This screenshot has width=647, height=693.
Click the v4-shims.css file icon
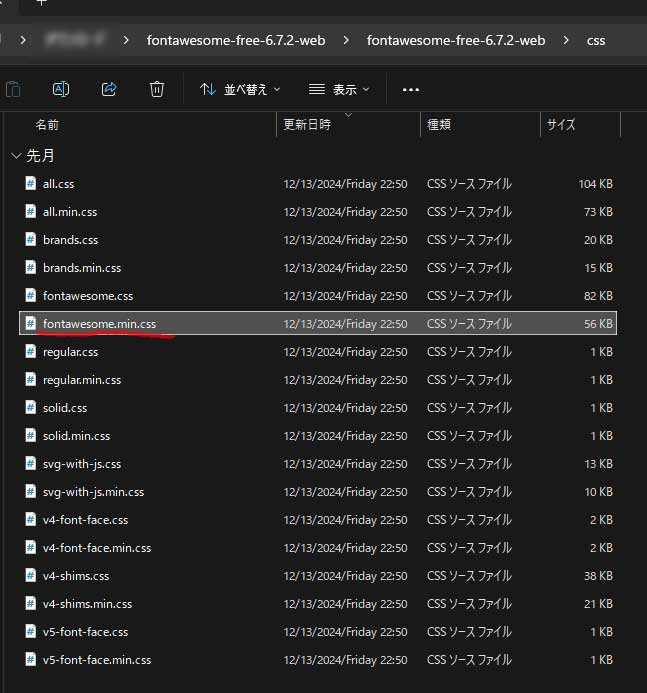point(31,576)
